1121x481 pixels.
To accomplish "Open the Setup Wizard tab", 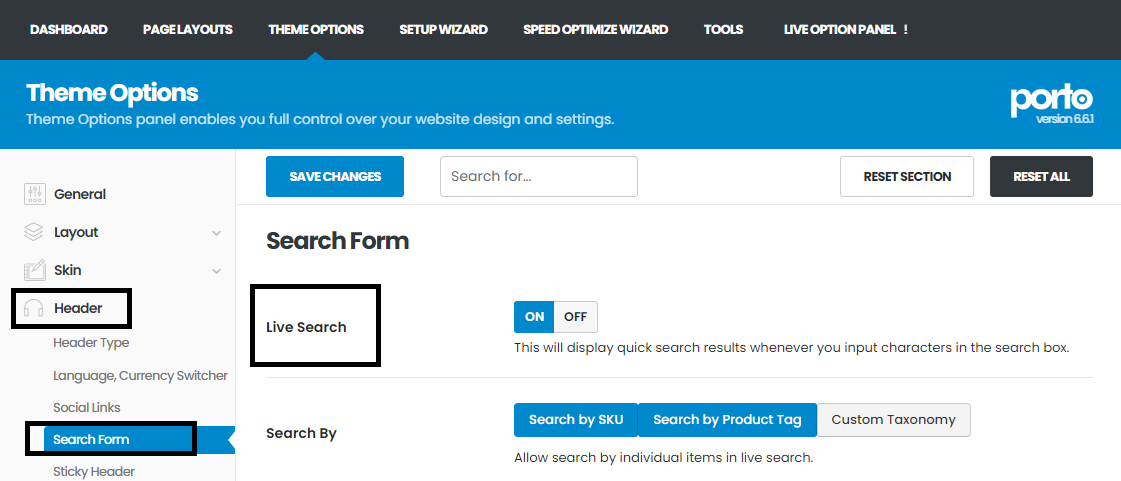I will tap(443, 30).
